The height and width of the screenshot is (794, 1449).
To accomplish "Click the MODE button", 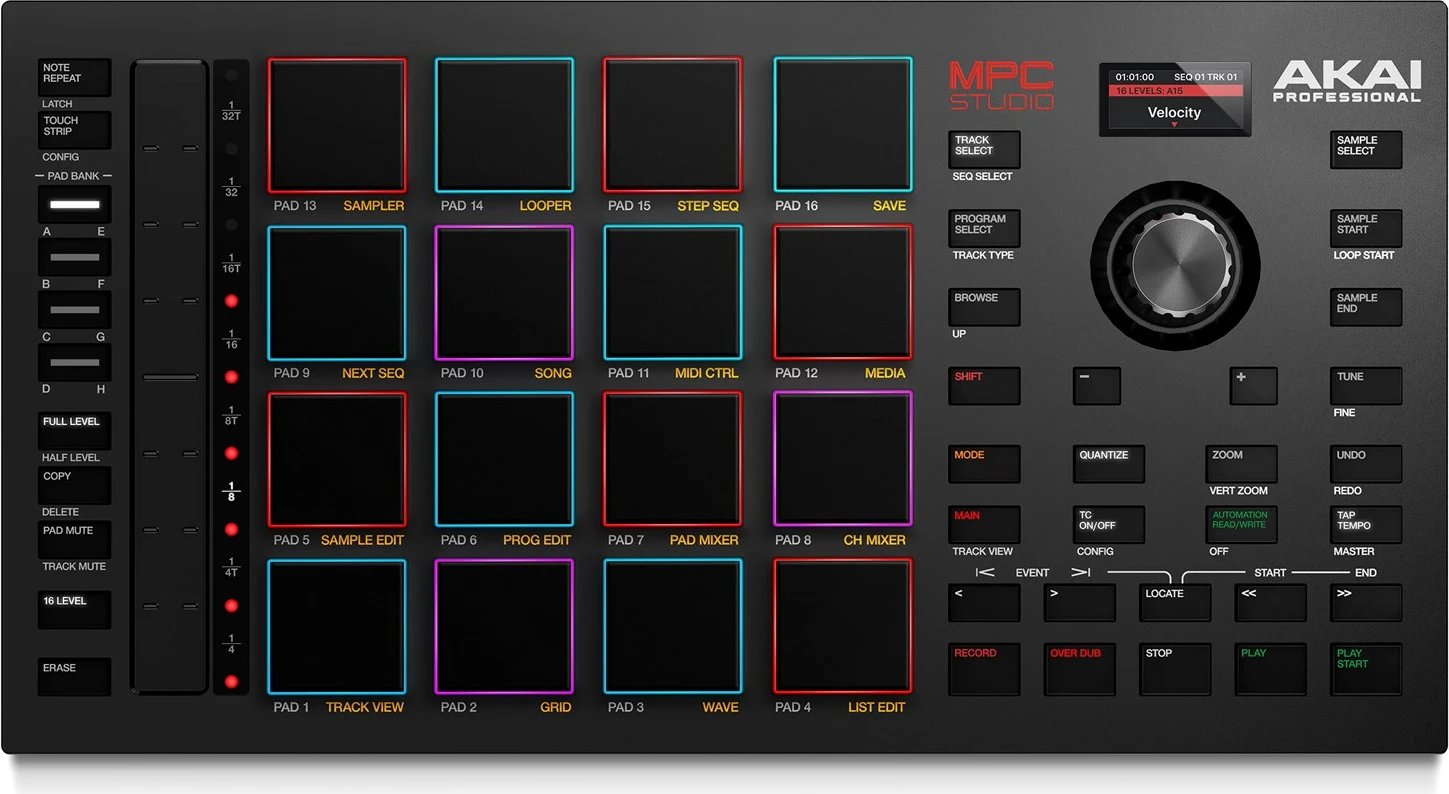I will pos(985,464).
